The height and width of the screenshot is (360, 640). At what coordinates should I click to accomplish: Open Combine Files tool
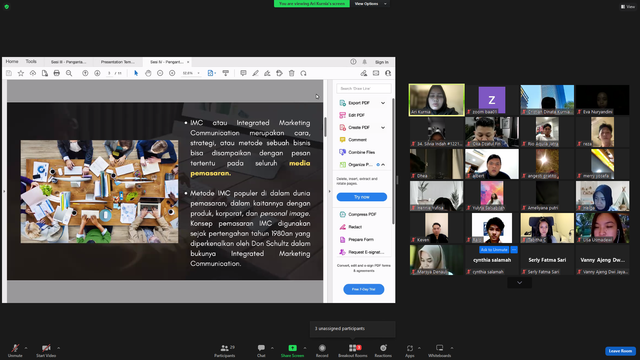point(361,152)
